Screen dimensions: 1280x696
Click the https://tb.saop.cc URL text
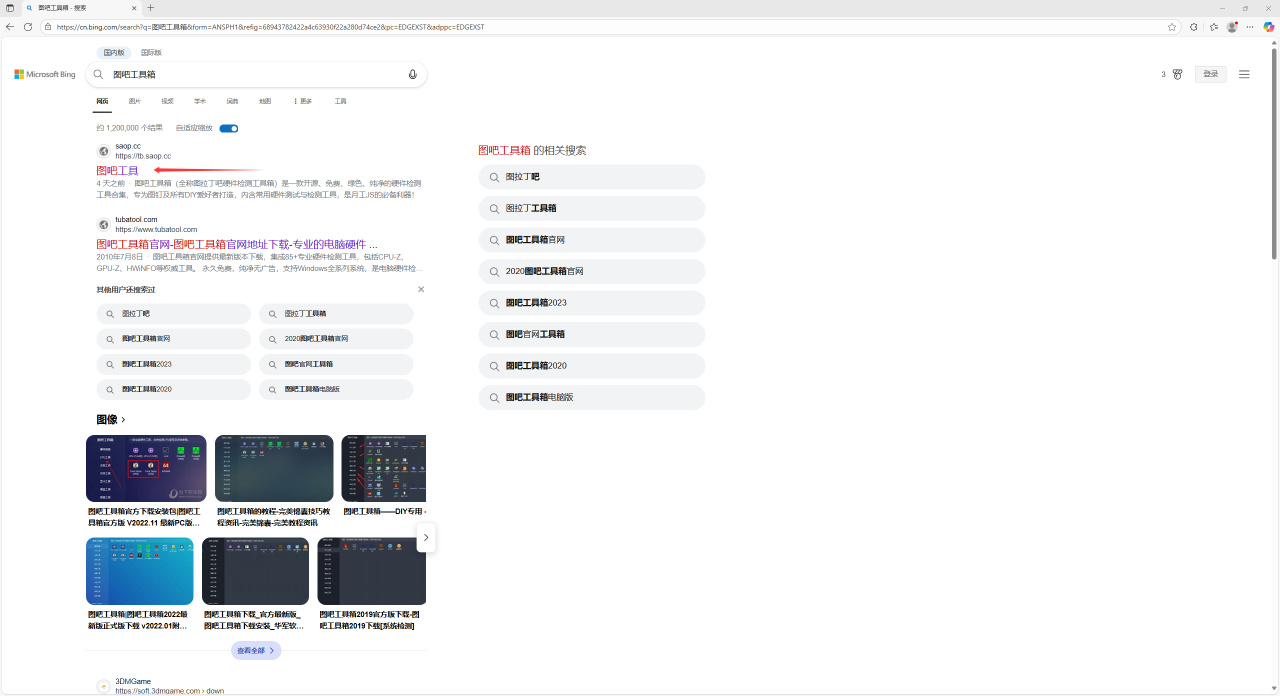pos(143,156)
